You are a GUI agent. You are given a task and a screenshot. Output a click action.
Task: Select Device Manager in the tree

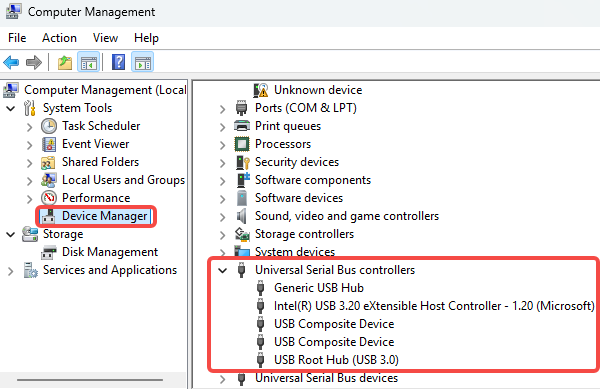pyautogui.click(x=104, y=216)
